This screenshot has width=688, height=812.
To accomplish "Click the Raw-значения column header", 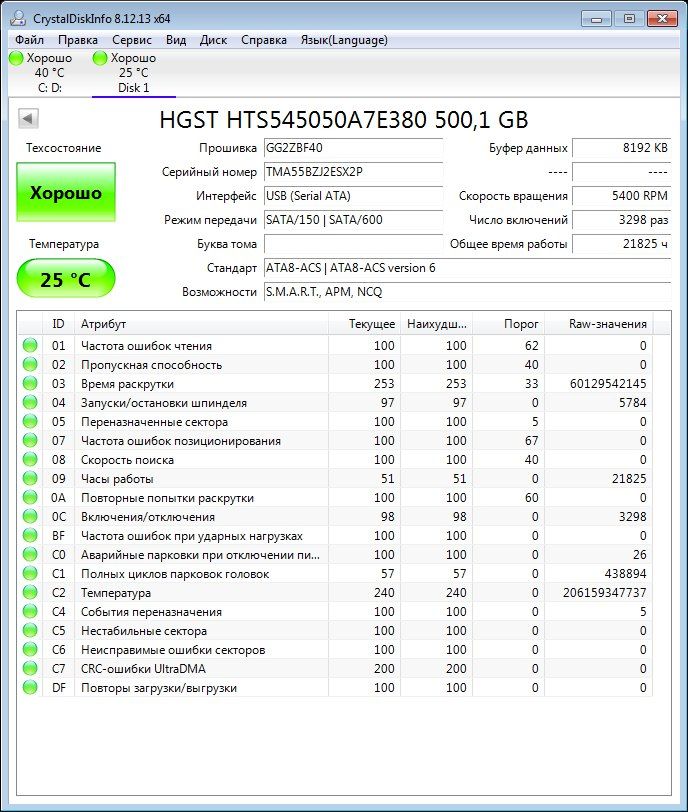I will 598,324.
